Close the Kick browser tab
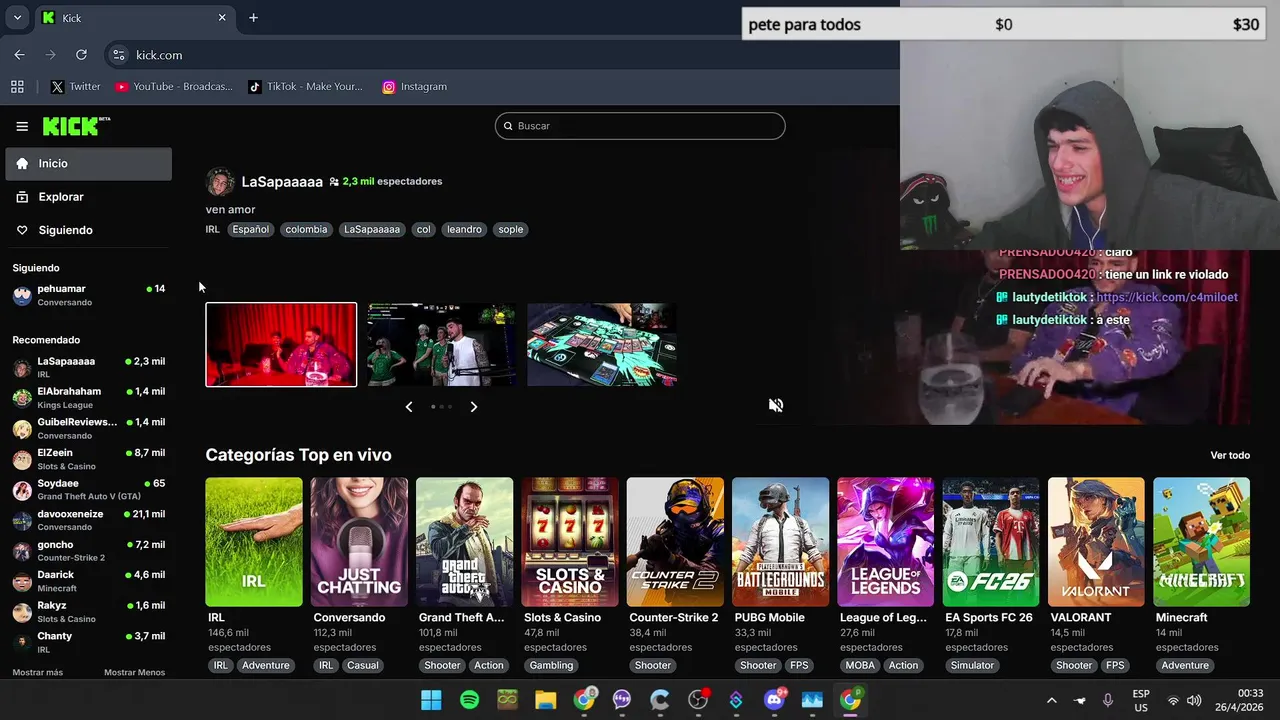The height and width of the screenshot is (720, 1280). 222,18
